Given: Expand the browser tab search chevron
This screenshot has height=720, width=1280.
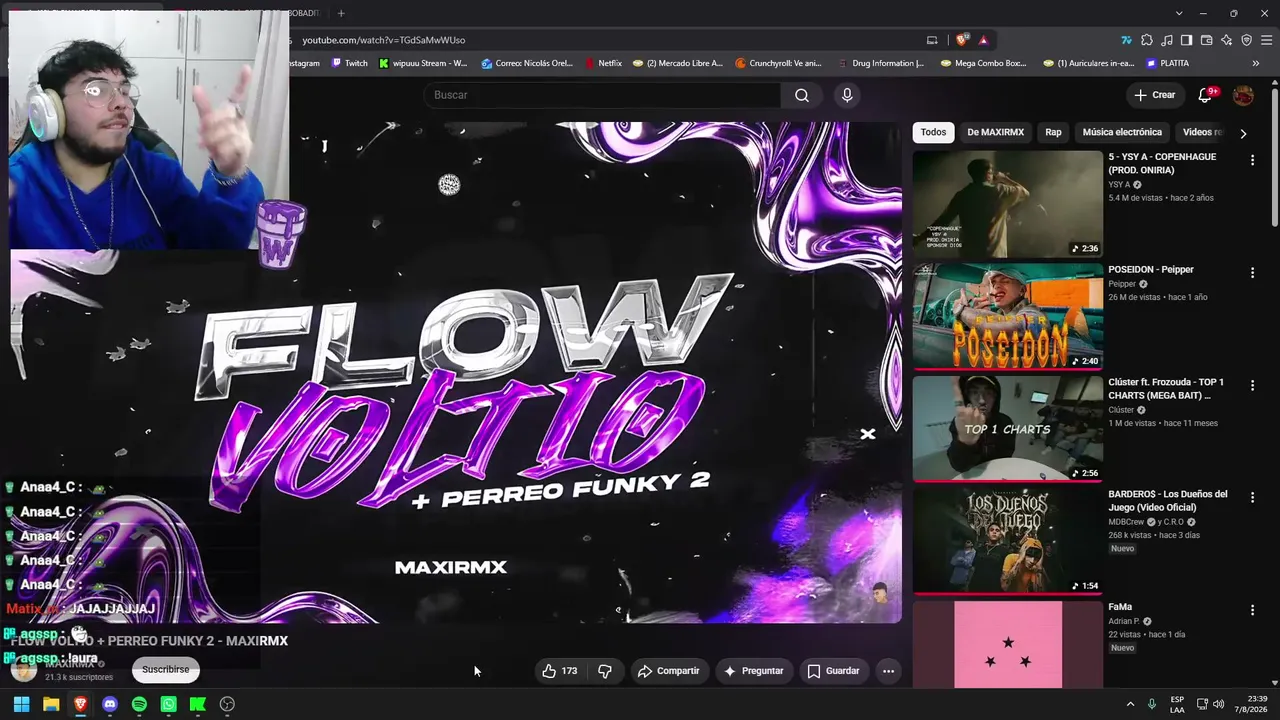Looking at the screenshot, I should coord(1179,13).
